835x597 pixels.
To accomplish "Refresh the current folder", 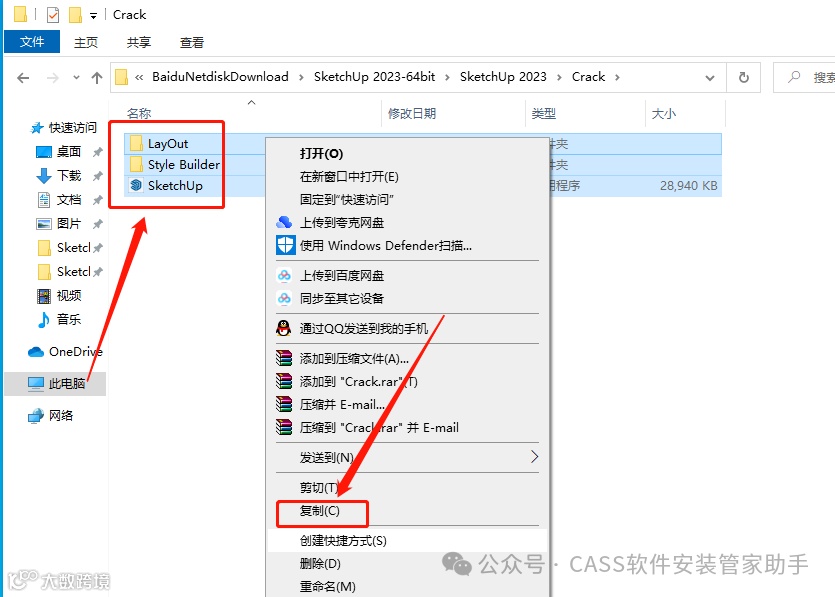I will coord(744,78).
